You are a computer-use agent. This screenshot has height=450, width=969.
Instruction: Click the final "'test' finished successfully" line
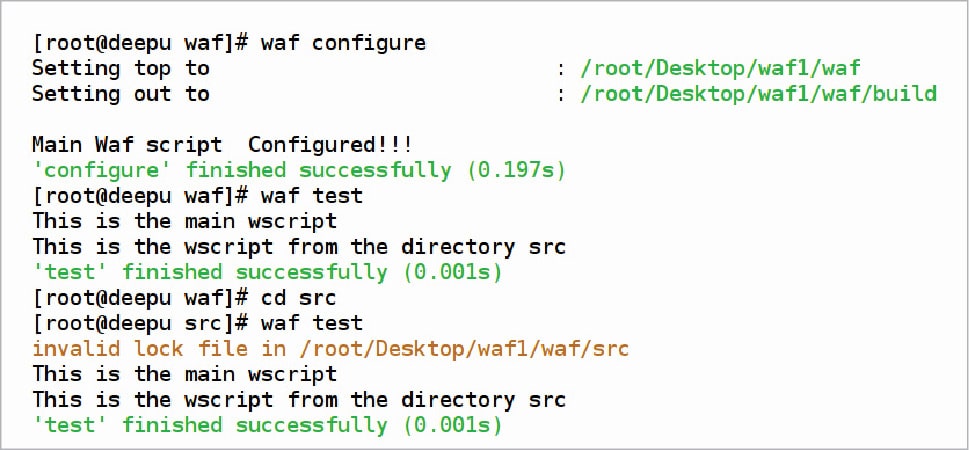(x=266, y=426)
